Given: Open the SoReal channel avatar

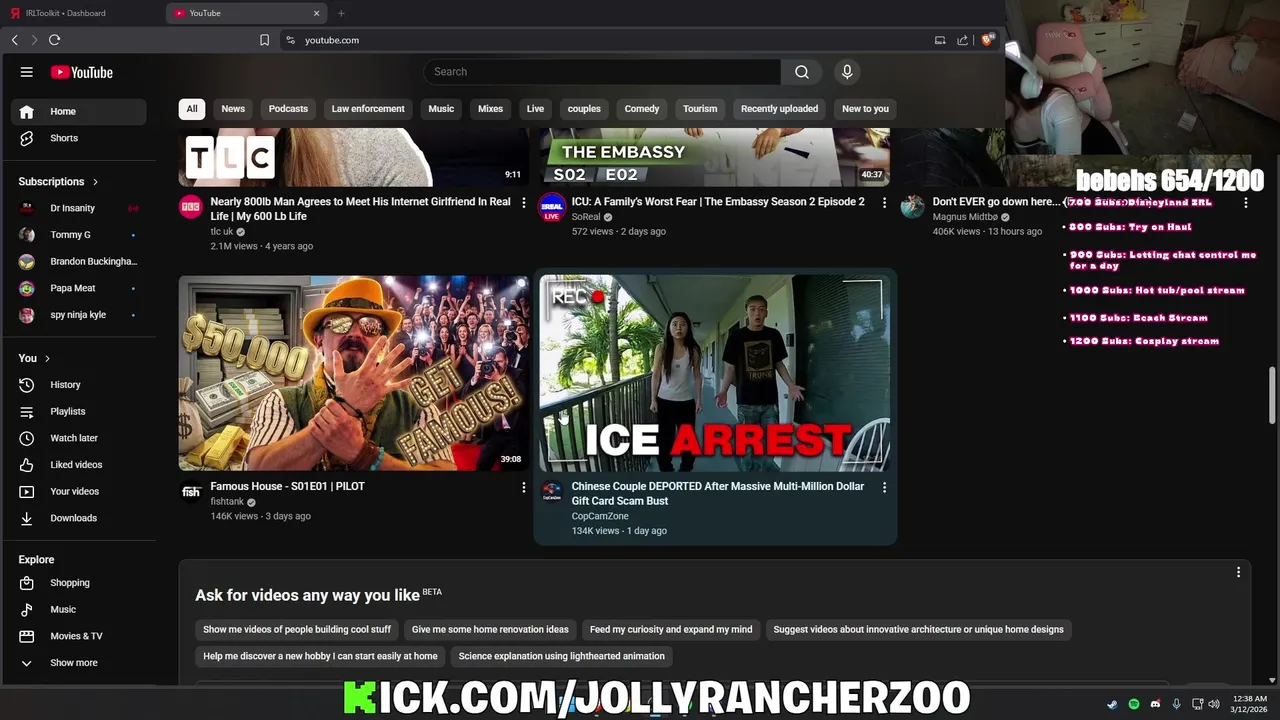Looking at the screenshot, I should 552,207.
